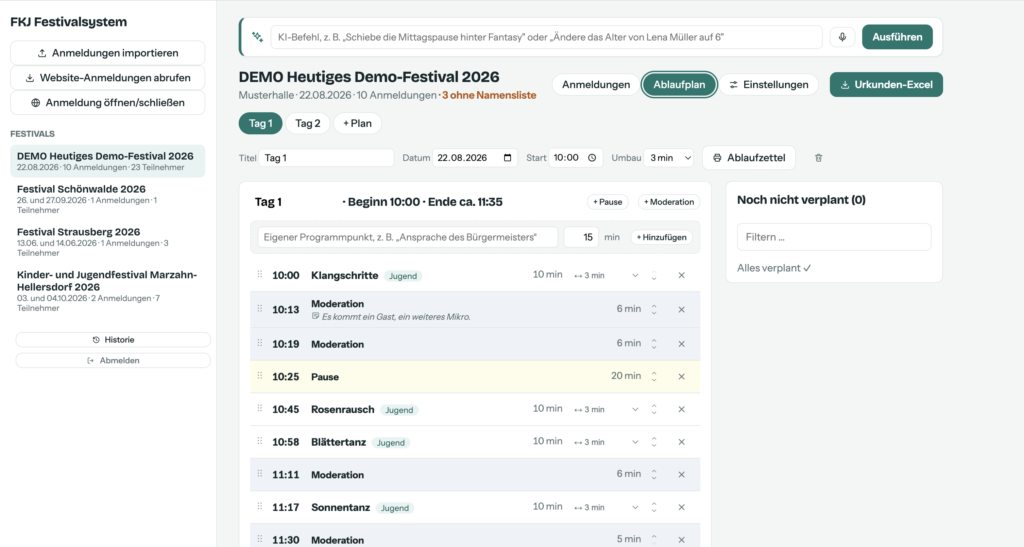Click the 15 minutes duration field

tap(581, 238)
